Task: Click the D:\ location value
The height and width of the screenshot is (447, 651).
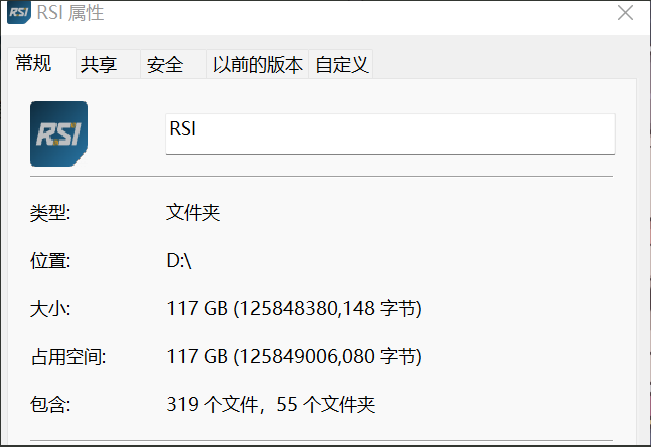Action: click(x=179, y=261)
